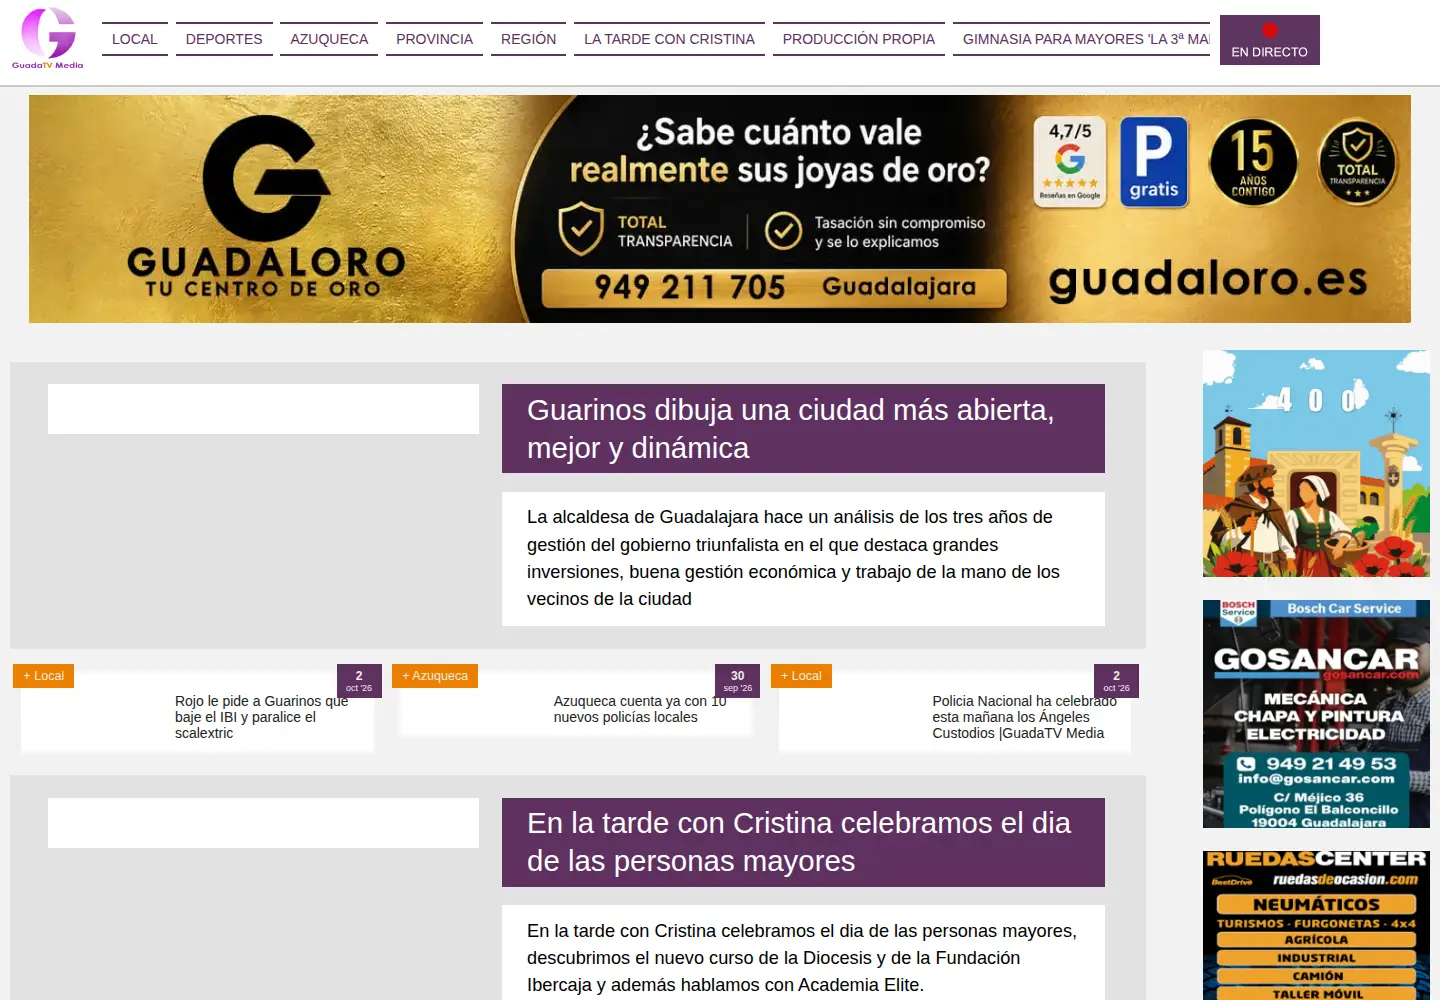
Task: Open article 'Policia Nacional ha celebrado'
Action: pyautogui.click(x=1024, y=717)
